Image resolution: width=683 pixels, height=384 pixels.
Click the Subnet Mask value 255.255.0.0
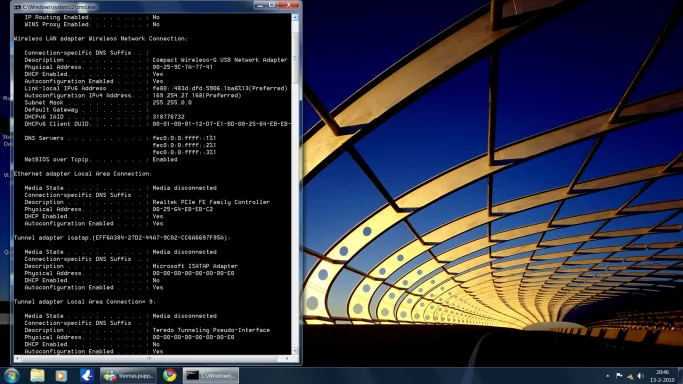click(x=172, y=103)
